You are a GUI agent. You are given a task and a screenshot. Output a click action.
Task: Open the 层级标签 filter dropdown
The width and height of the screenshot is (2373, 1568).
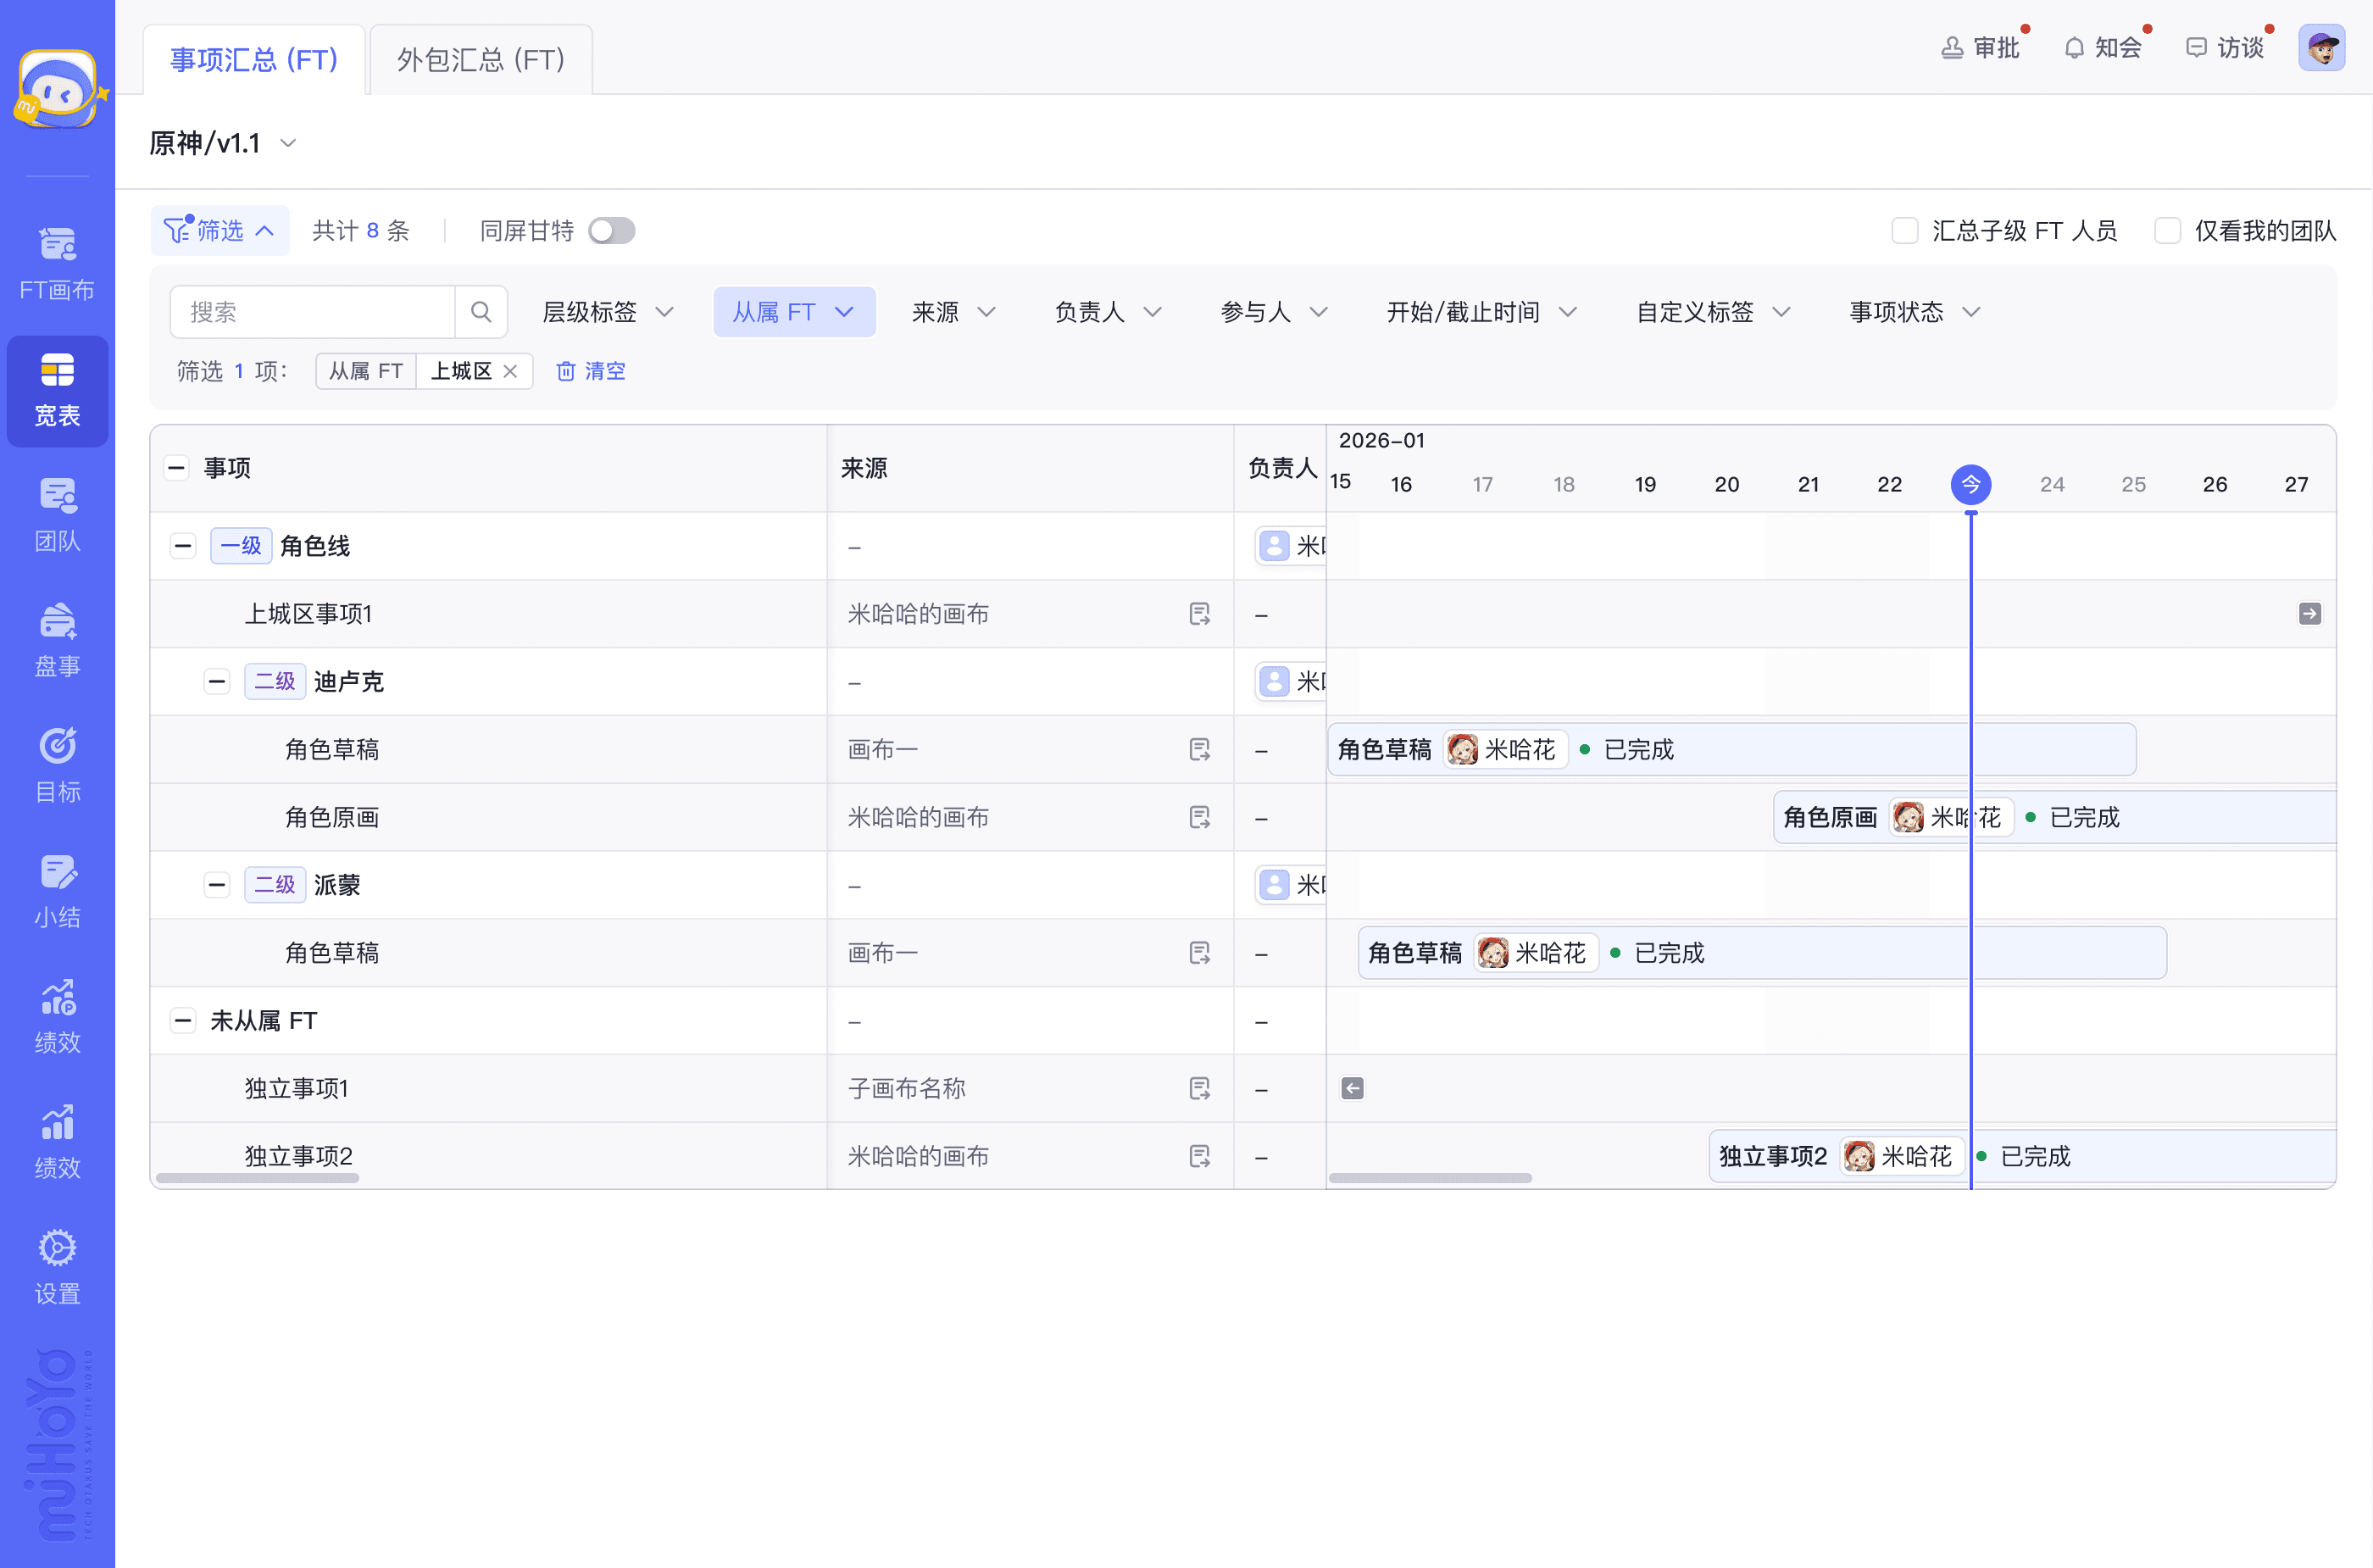coord(608,312)
